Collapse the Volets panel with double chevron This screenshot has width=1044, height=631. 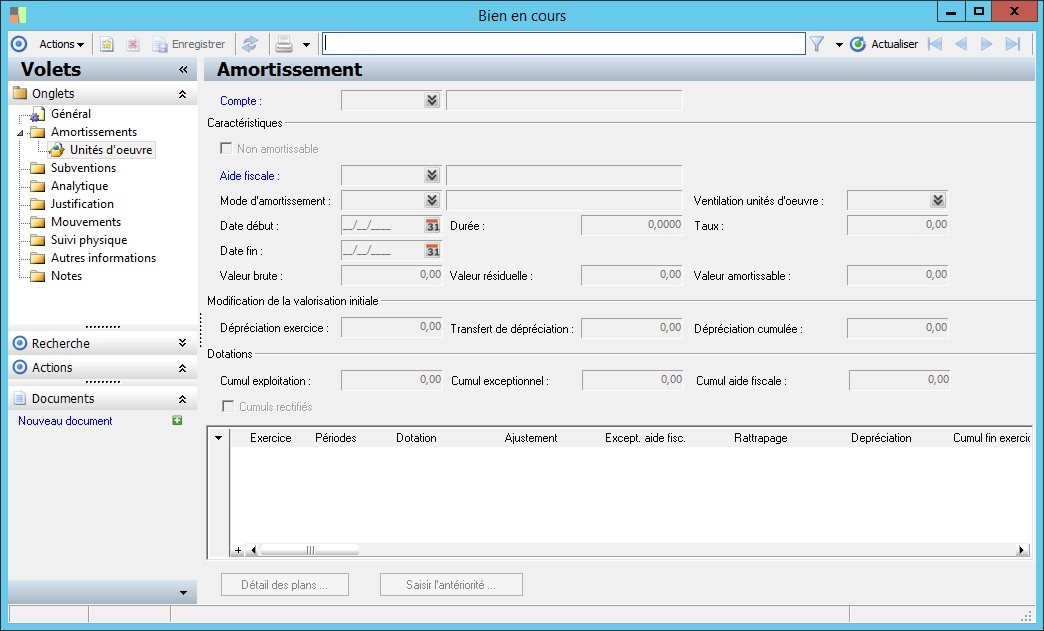pos(183,70)
